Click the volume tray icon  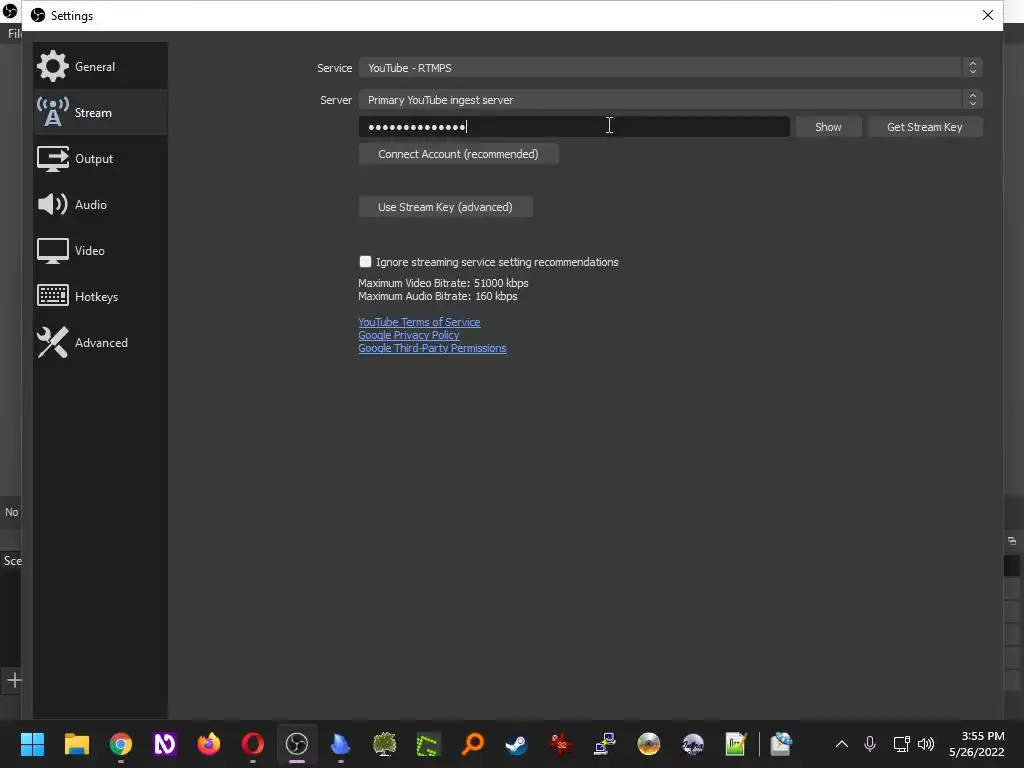[925, 744]
